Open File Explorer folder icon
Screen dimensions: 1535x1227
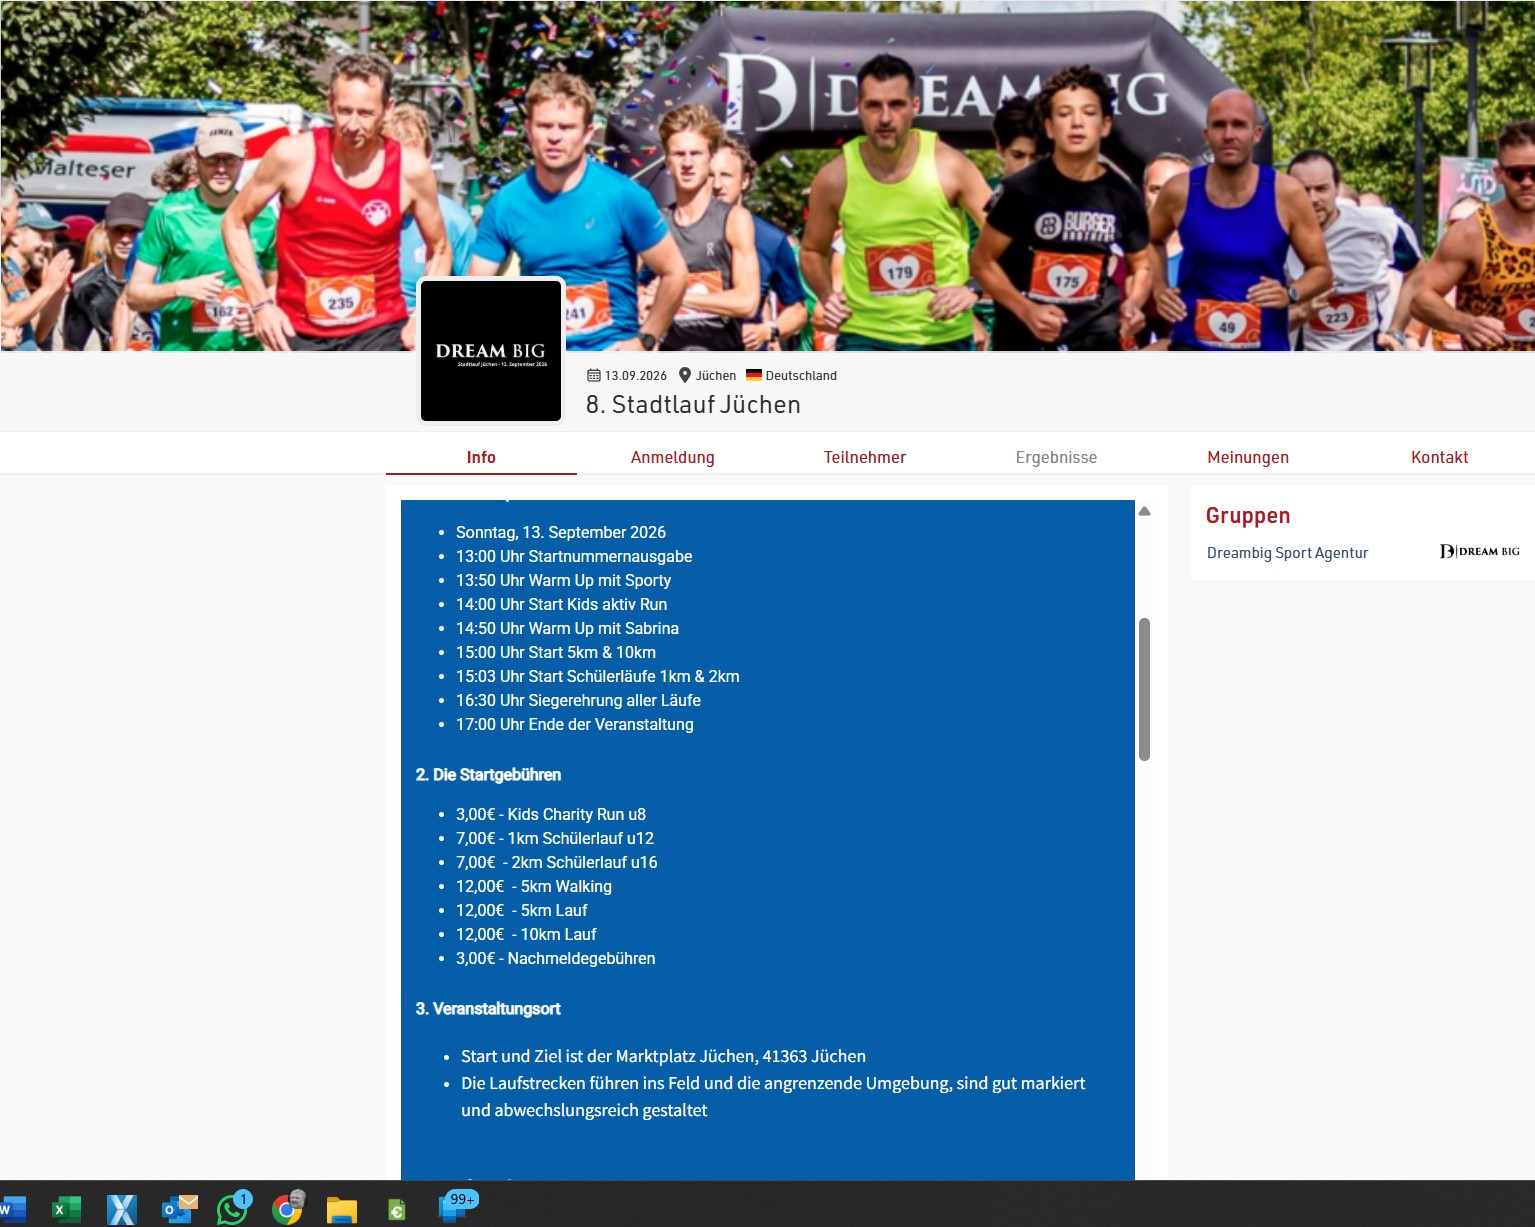point(342,1210)
